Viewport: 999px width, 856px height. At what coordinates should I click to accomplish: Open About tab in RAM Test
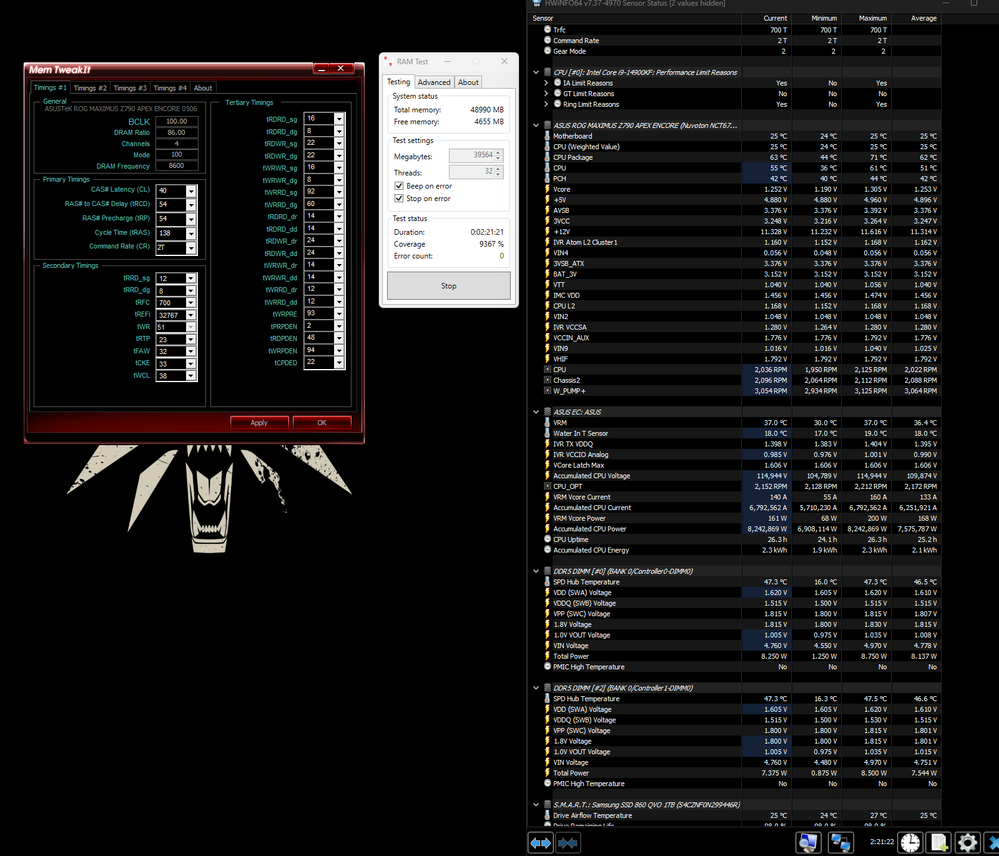tap(468, 82)
